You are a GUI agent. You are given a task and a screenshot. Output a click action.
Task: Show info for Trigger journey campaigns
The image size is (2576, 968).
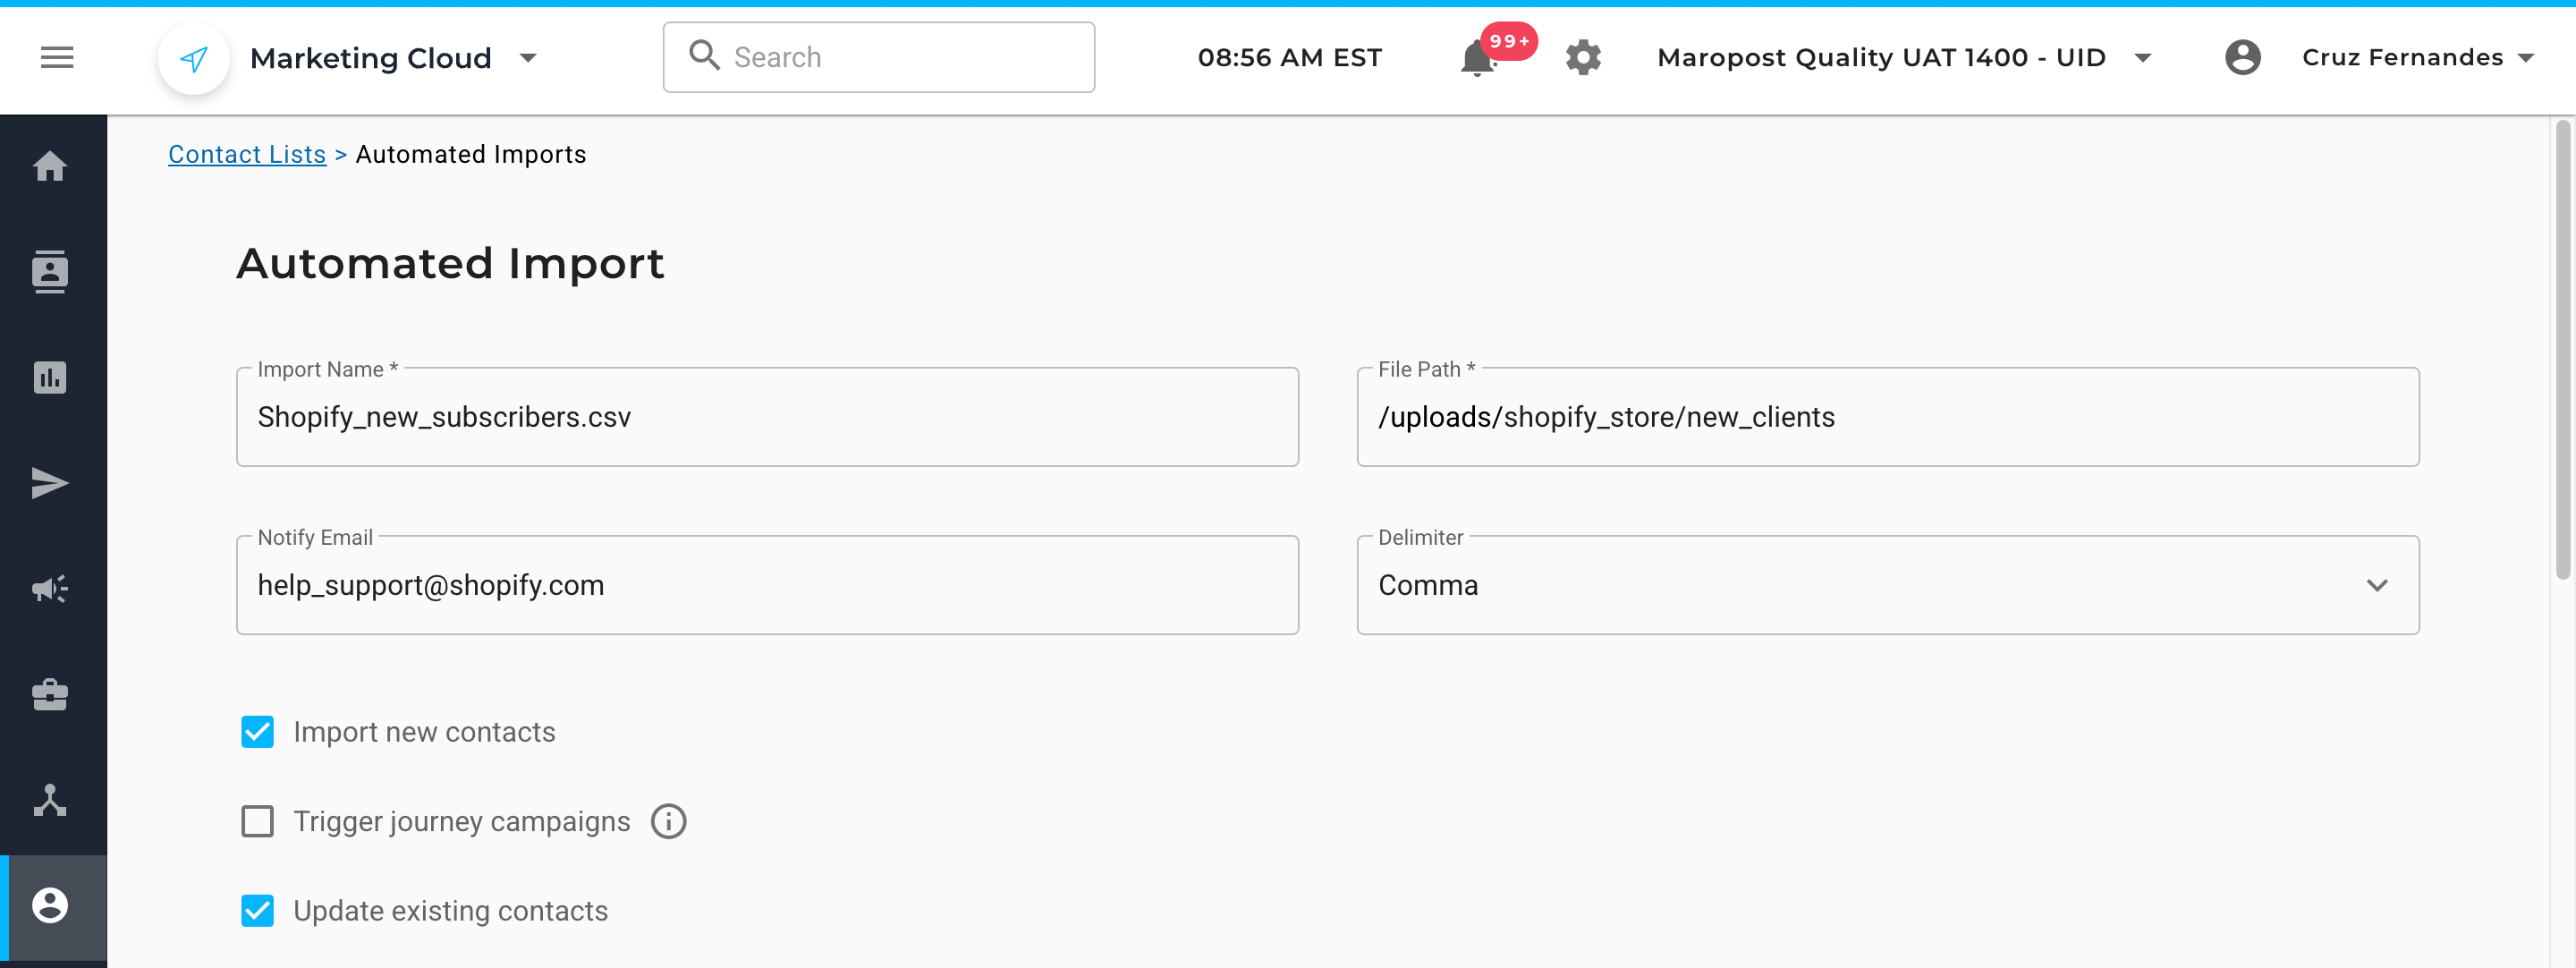click(x=668, y=822)
